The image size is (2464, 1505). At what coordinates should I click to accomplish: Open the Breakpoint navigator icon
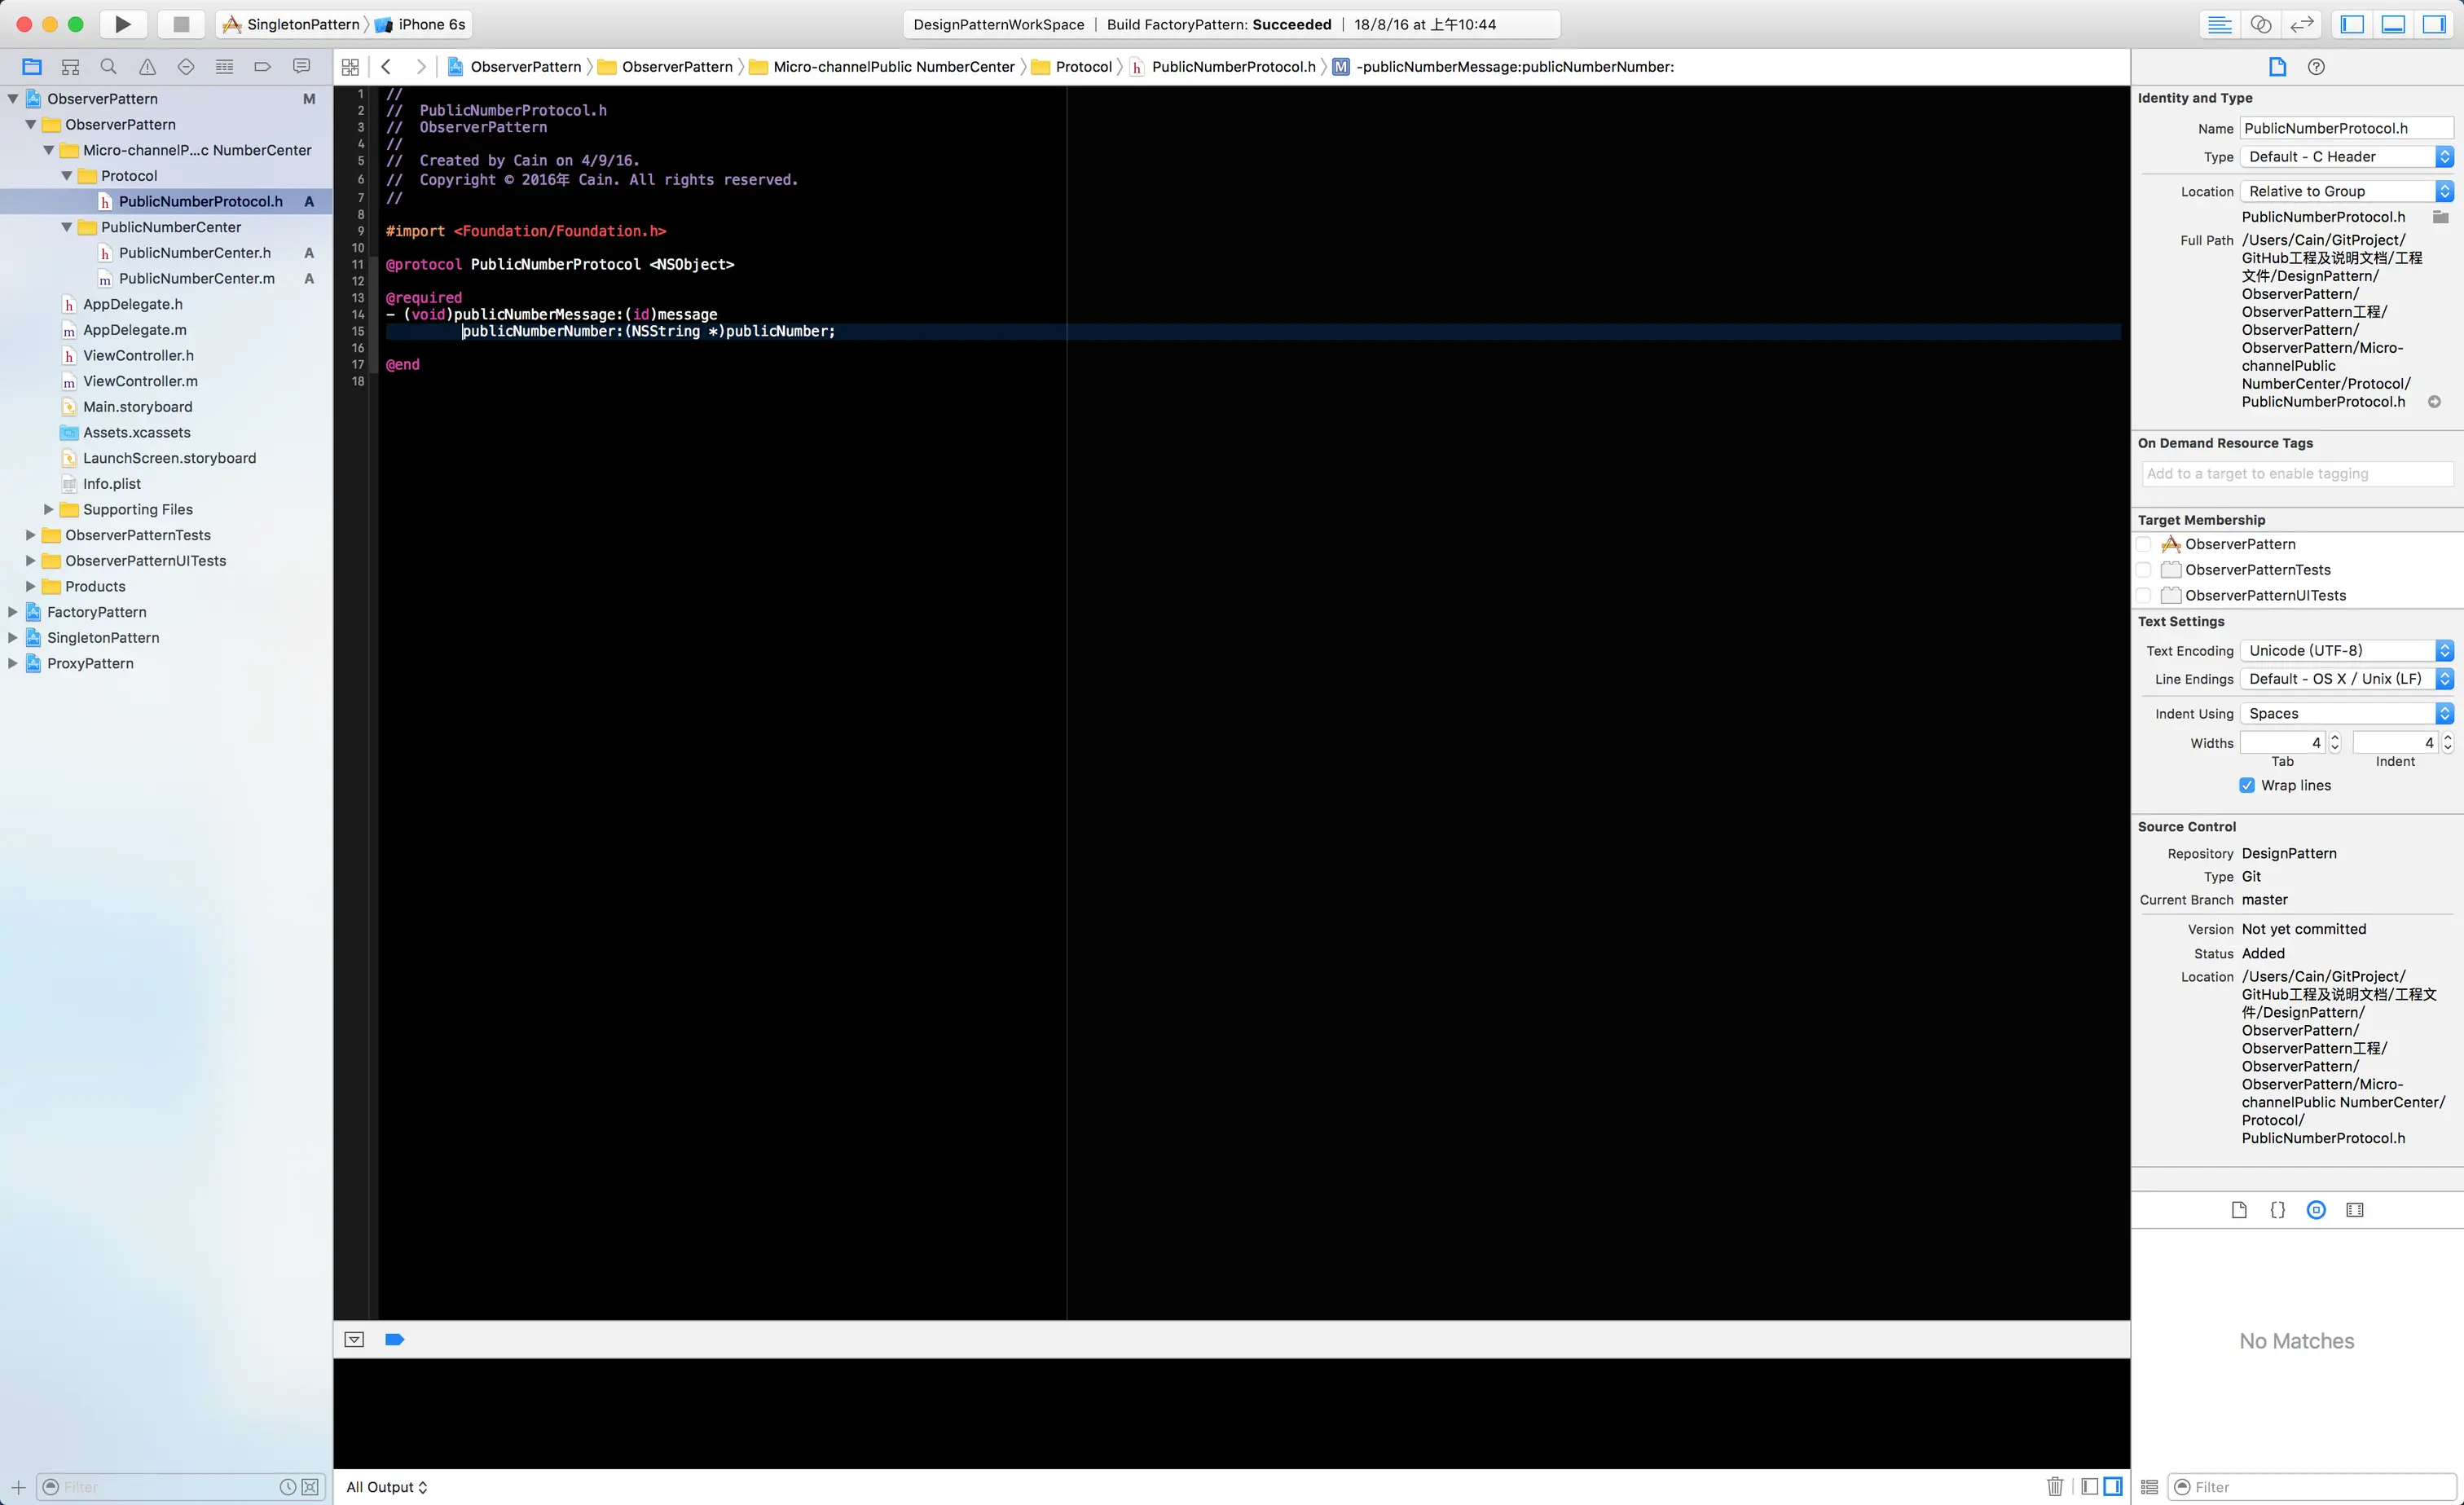(x=263, y=67)
